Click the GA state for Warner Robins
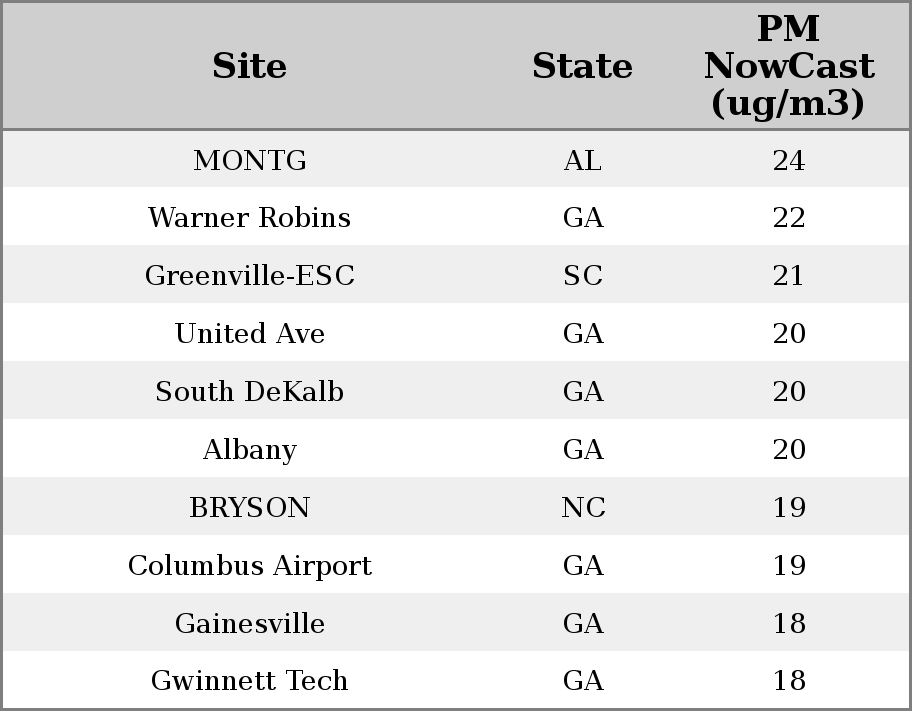The height and width of the screenshot is (711, 912). pos(582,218)
